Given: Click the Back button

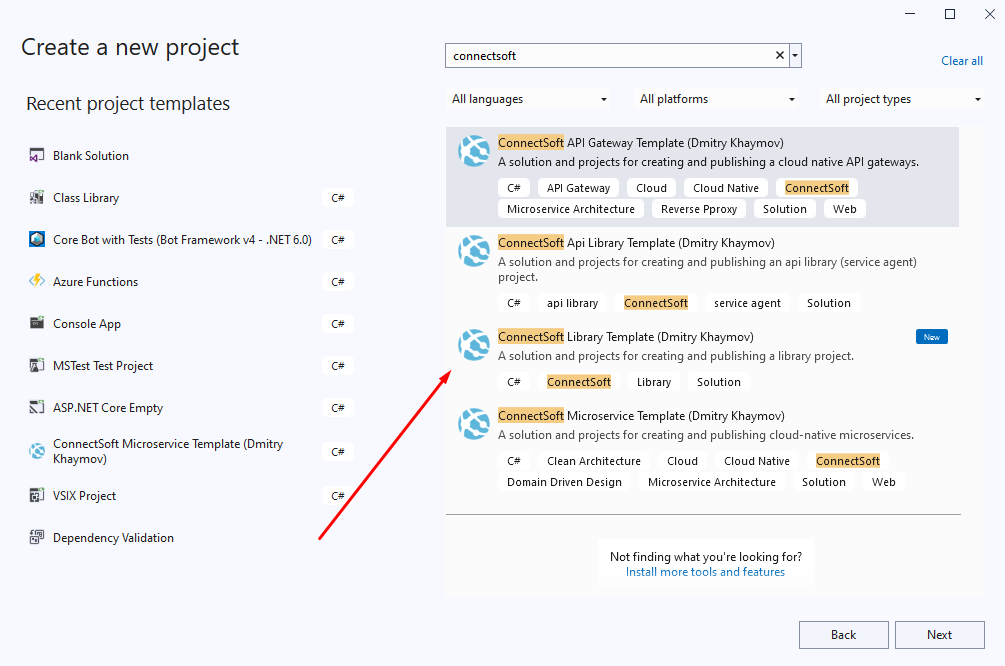Looking at the screenshot, I should tap(843, 634).
